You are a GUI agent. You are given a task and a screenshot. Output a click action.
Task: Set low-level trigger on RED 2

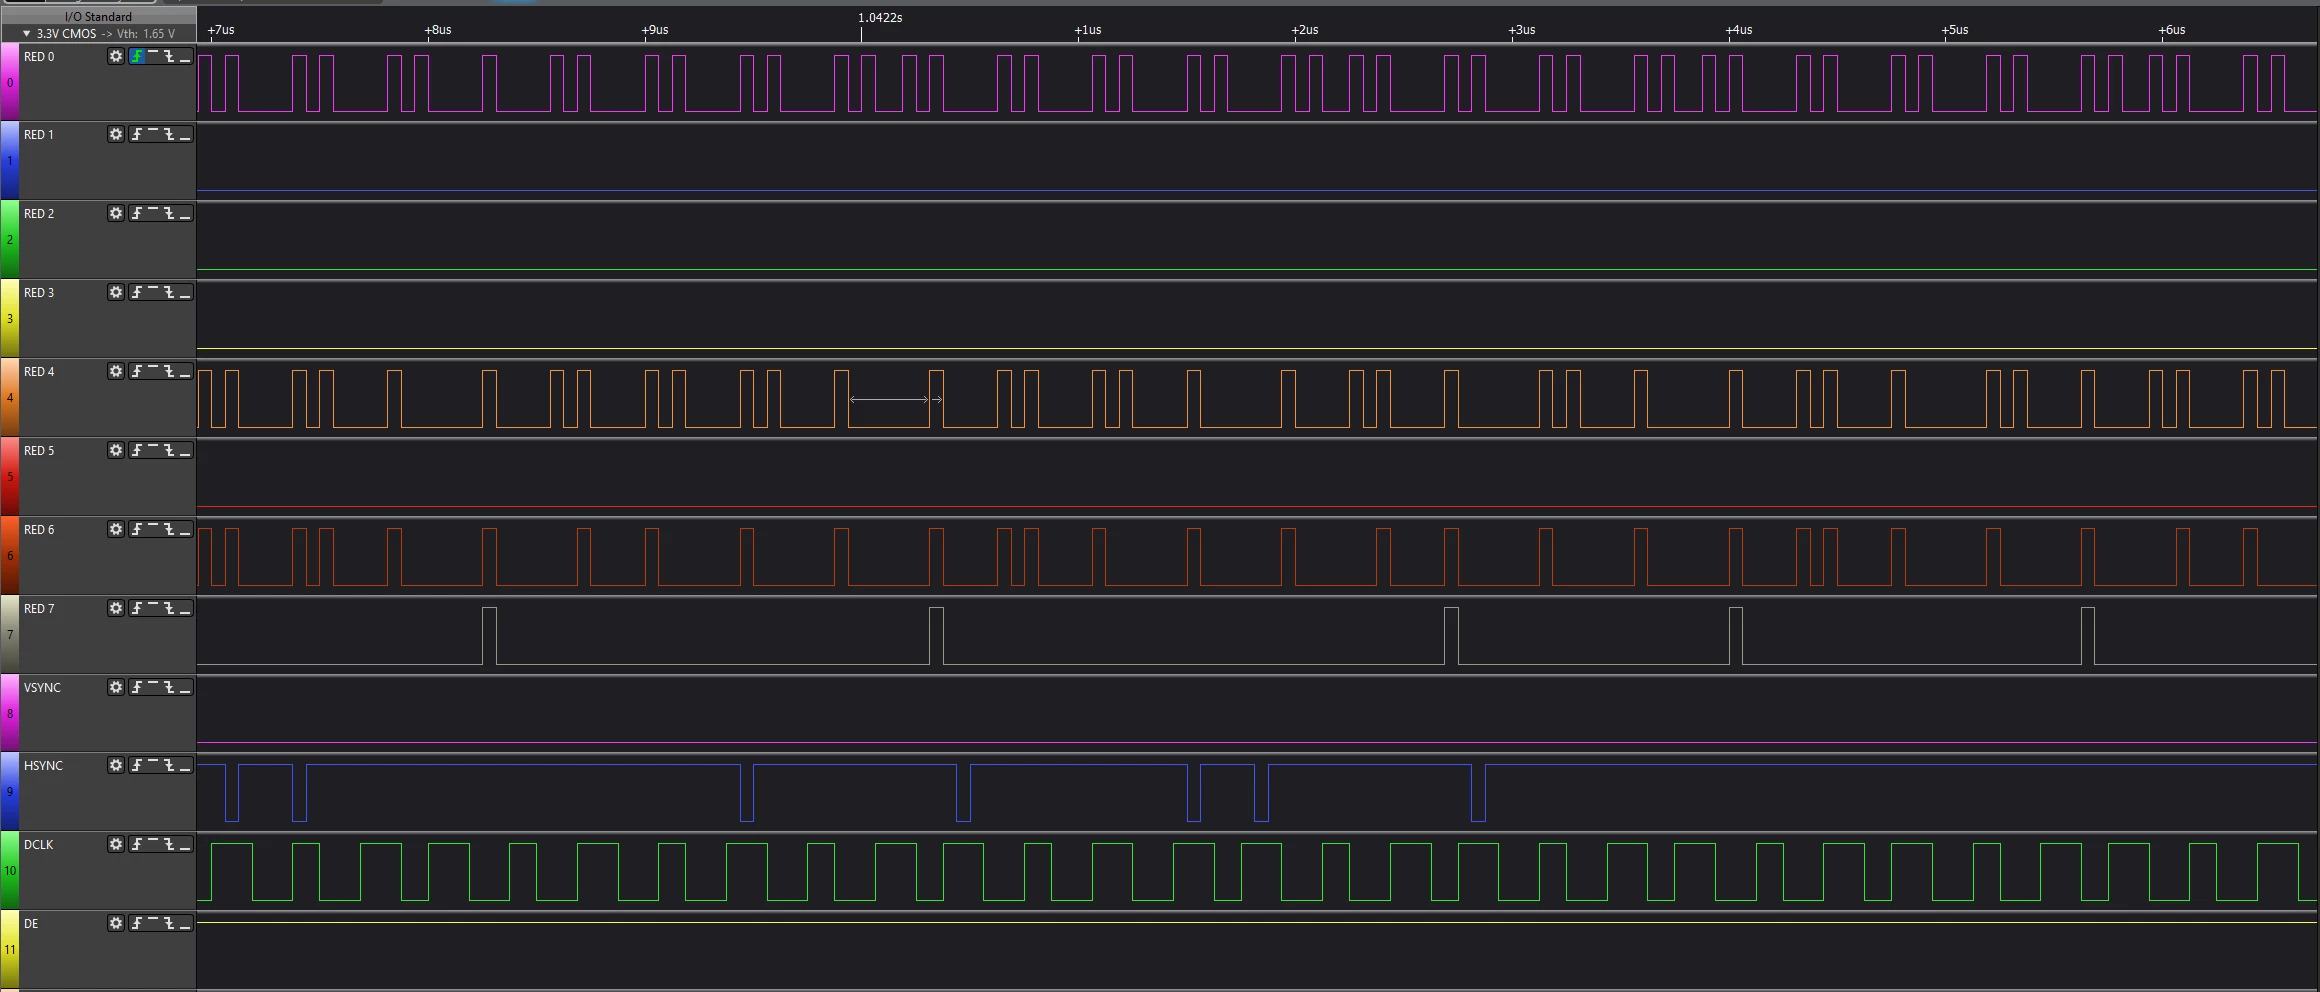[x=185, y=214]
